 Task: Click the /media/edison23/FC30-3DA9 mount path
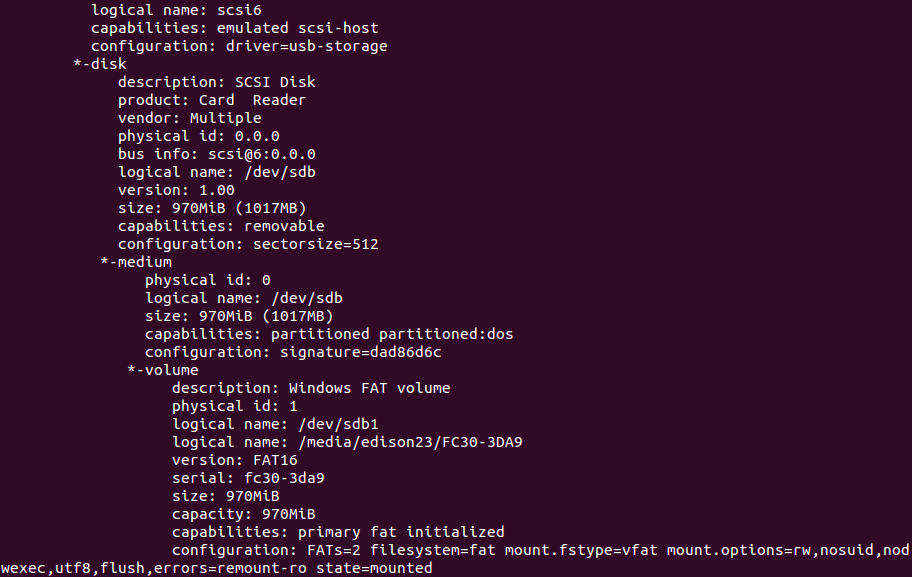[411, 442]
